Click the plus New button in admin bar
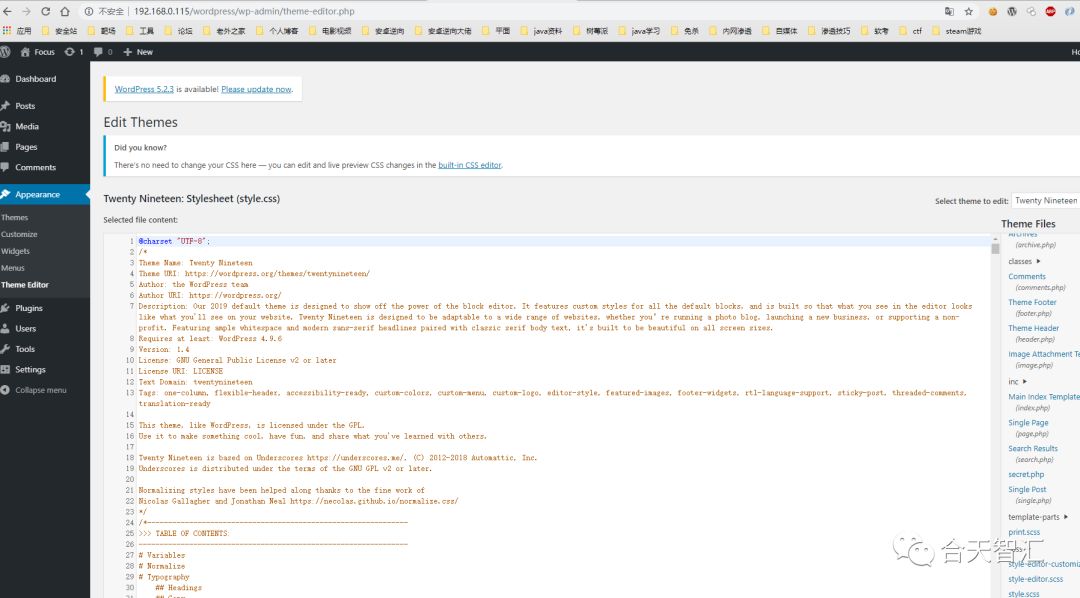The width and height of the screenshot is (1080, 598). click(x=138, y=52)
